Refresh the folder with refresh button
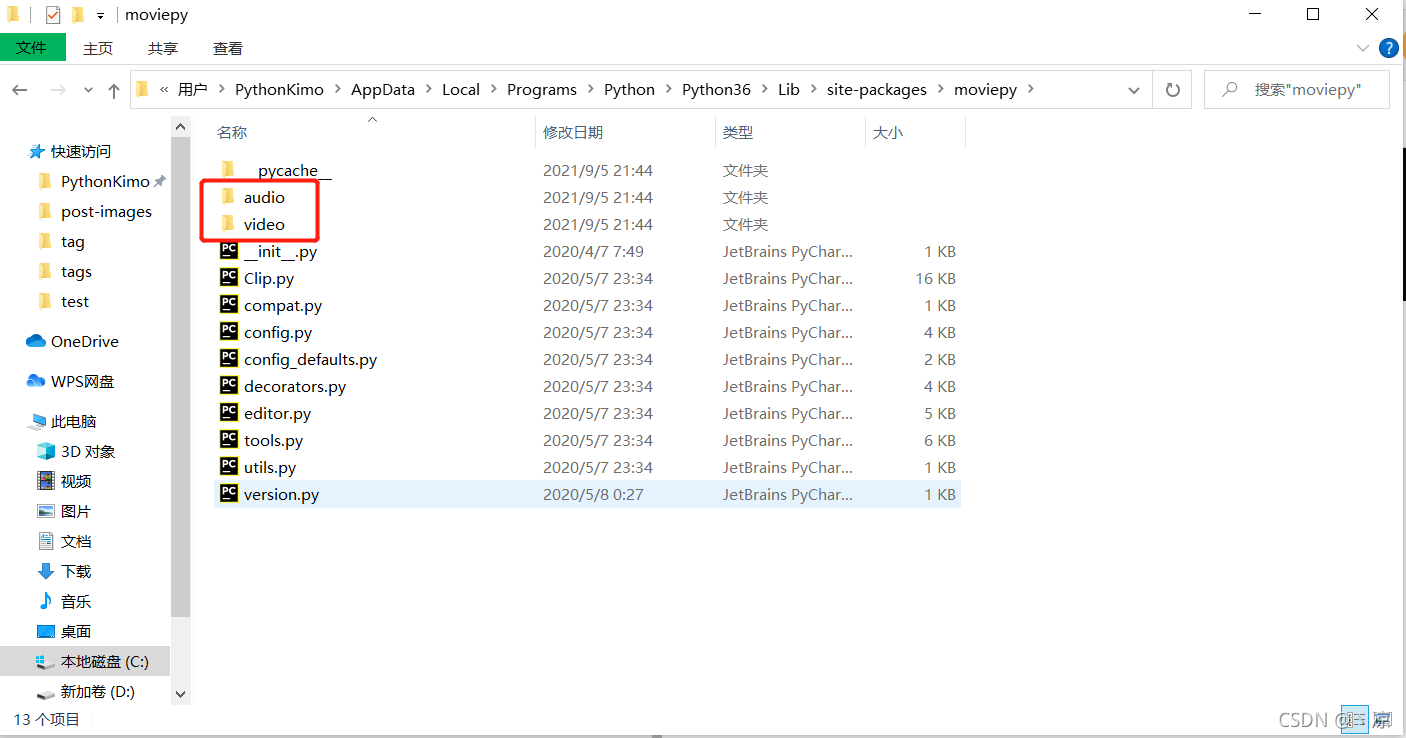The width and height of the screenshot is (1406, 738). click(1173, 90)
